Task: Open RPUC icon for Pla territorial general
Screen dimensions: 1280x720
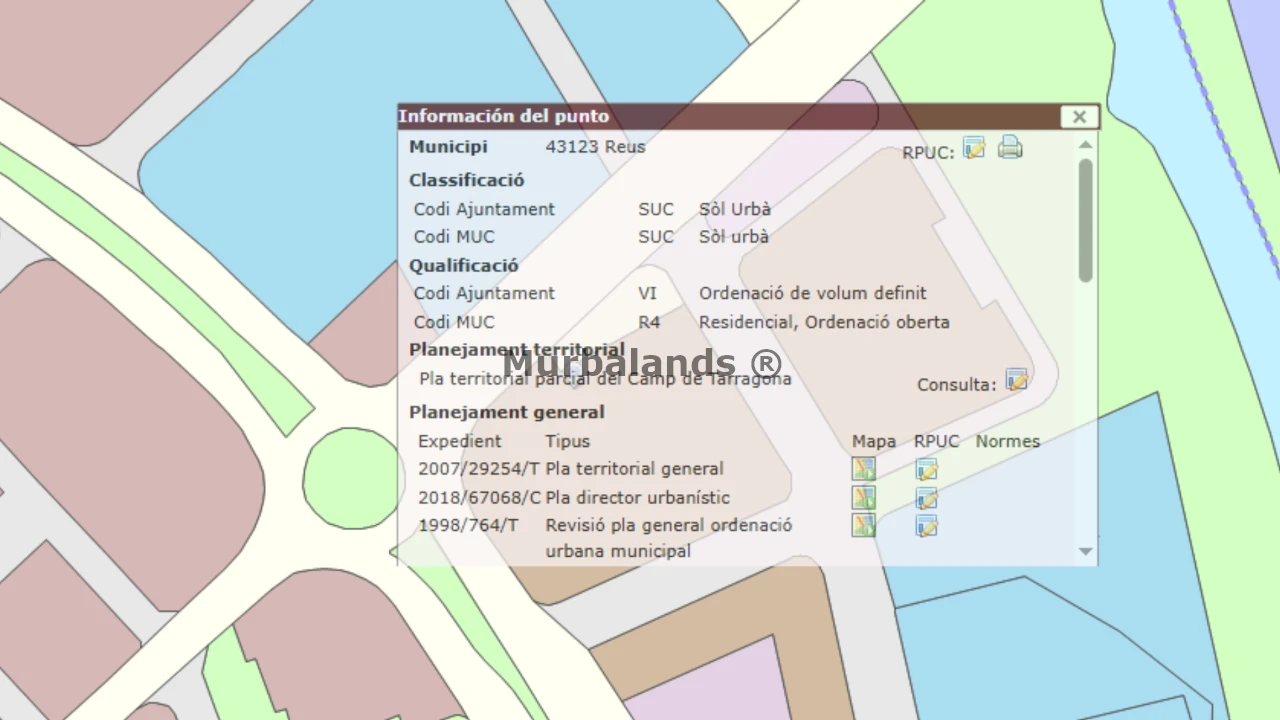Action: [x=926, y=469]
